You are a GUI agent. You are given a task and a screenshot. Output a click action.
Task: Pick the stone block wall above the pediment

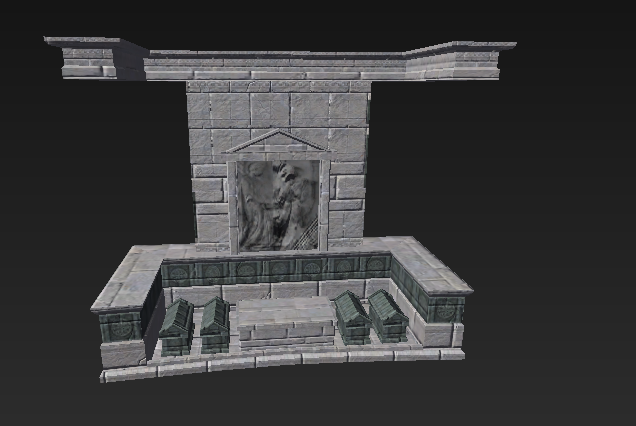pyautogui.click(x=278, y=108)
